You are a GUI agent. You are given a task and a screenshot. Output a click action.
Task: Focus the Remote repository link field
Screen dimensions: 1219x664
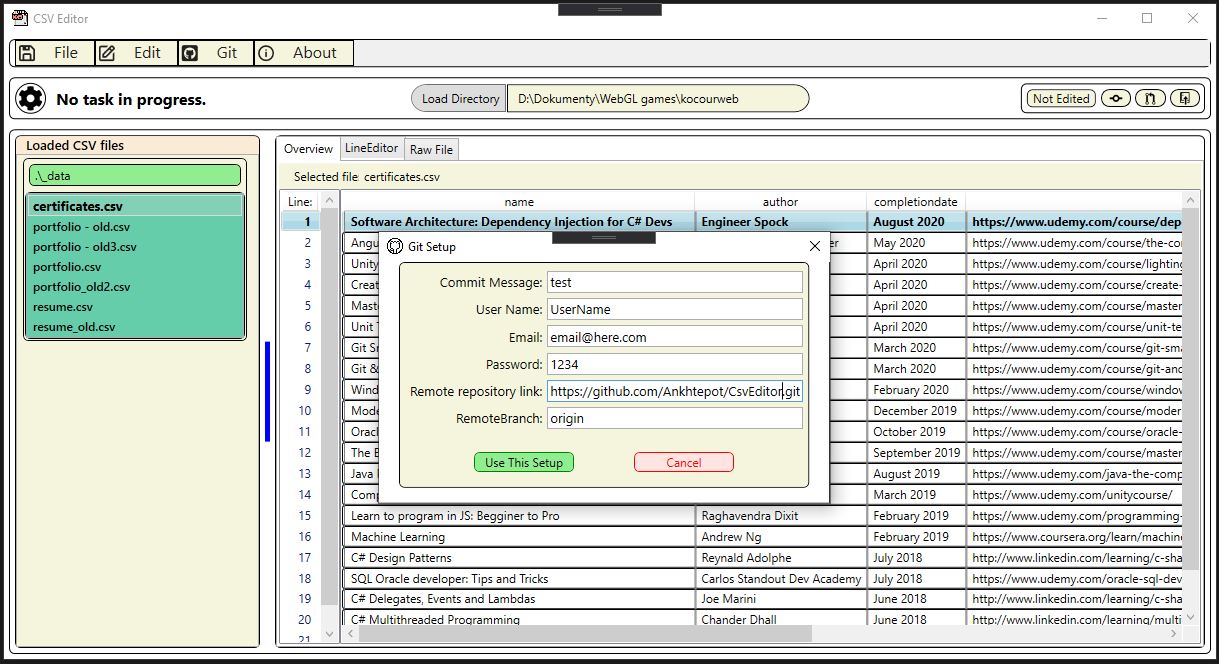674,391
